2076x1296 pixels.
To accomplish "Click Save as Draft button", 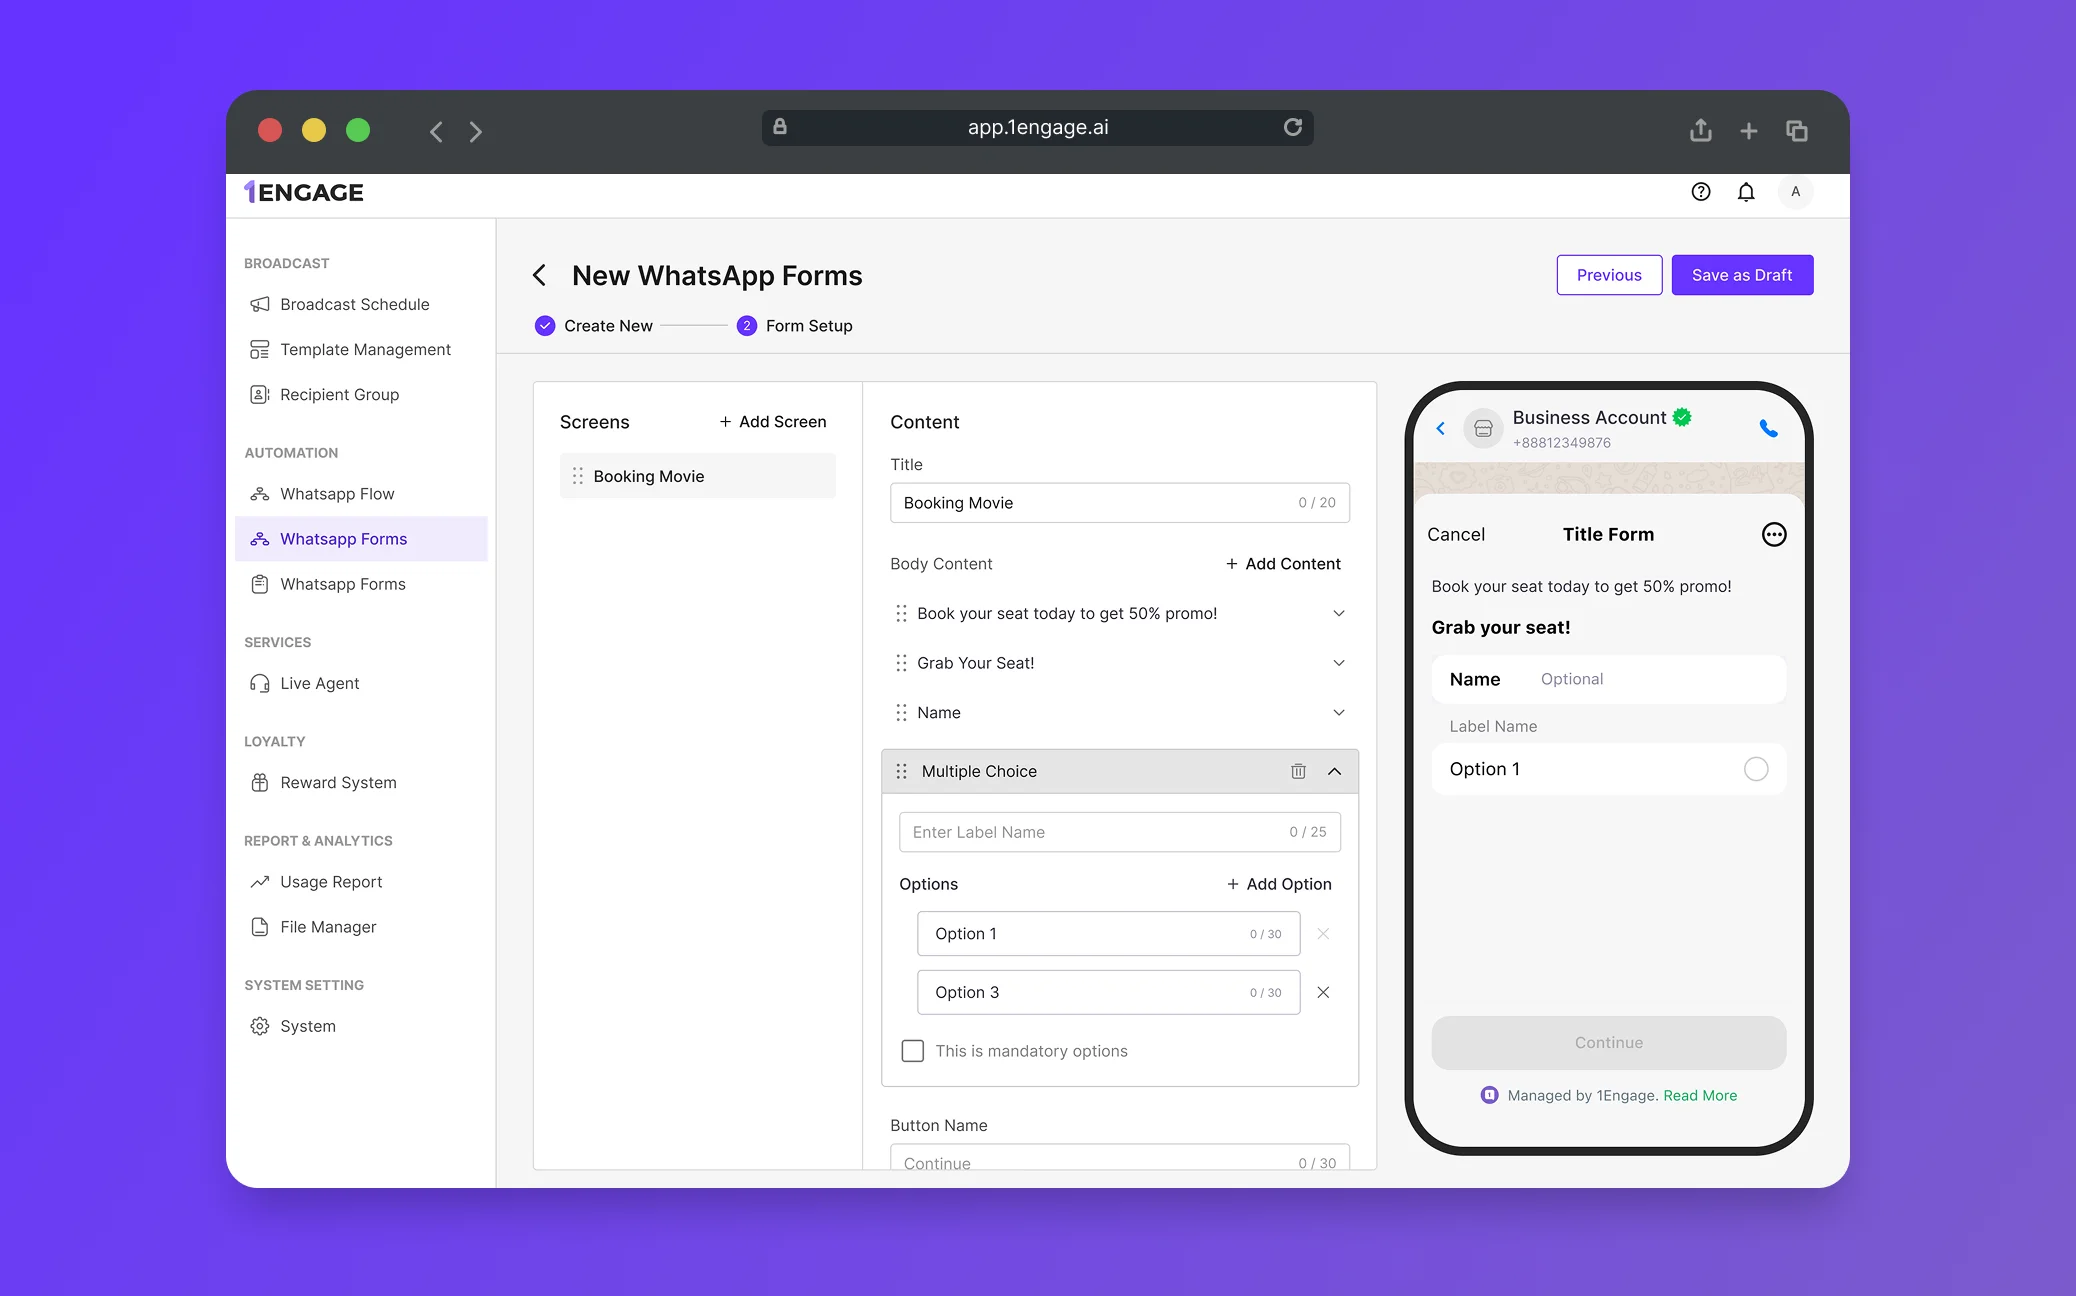I will click(x=1742, y=275).
